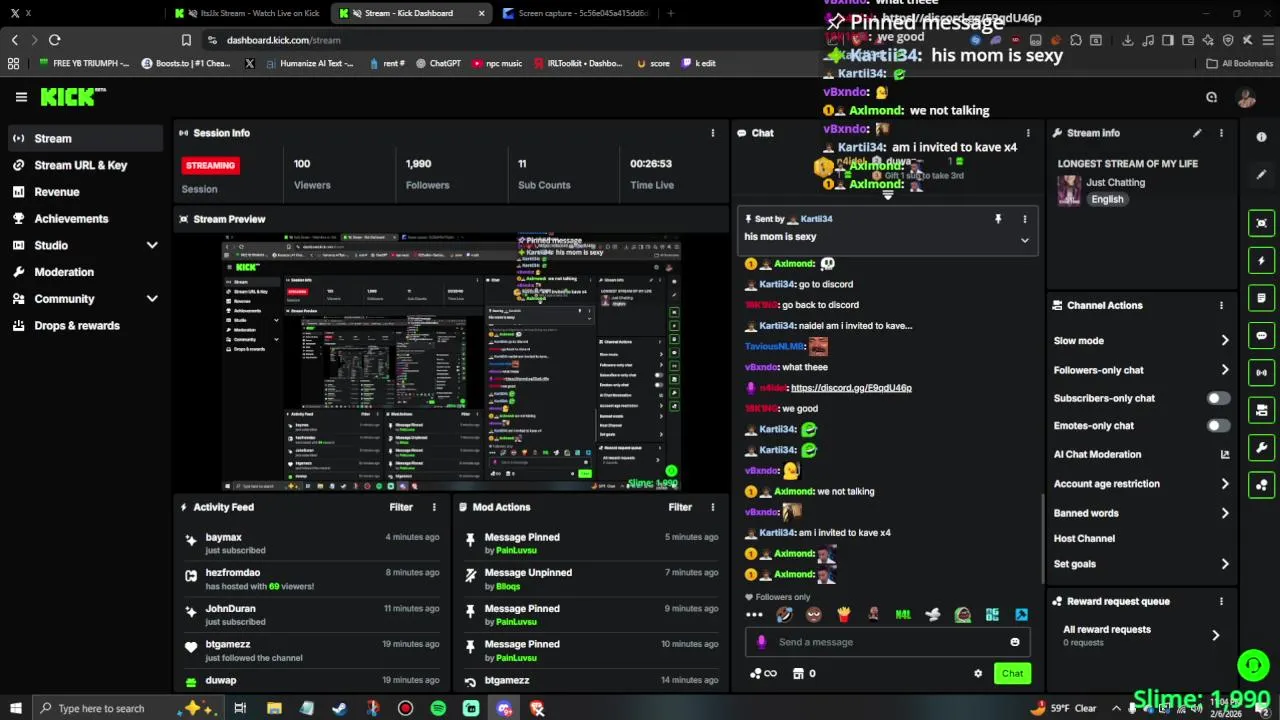Open more emotes ellipsis
The height and width of the screenshot is (720, 1280).
[754, 615]
